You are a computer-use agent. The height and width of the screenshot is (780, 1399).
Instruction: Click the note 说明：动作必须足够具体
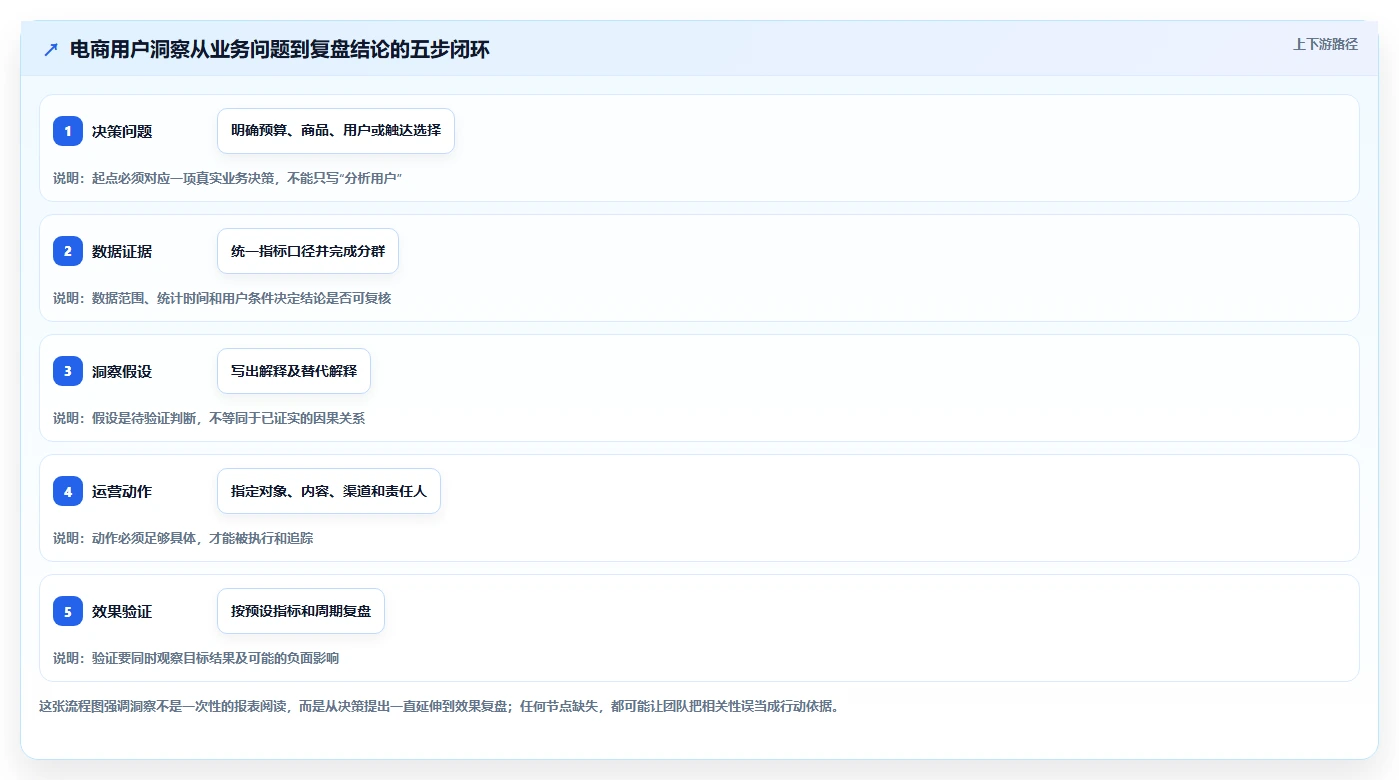(183, 538)
